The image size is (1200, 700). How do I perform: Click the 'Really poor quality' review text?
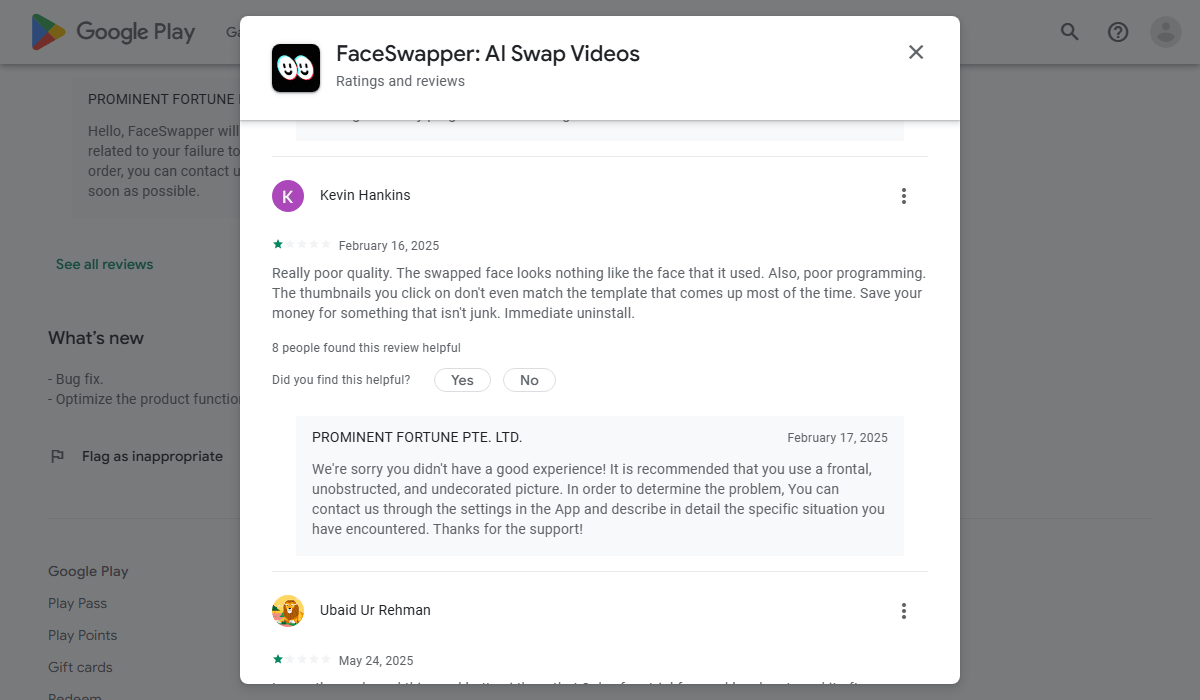pos(599,293)
